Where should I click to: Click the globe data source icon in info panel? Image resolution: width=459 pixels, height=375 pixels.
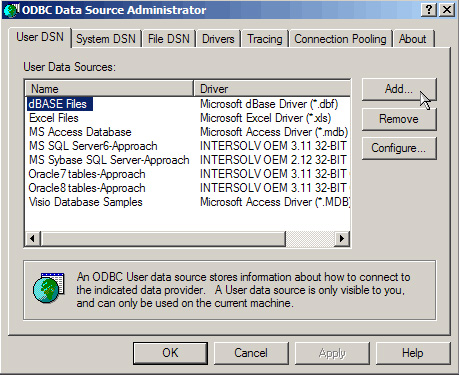[49, 287]
